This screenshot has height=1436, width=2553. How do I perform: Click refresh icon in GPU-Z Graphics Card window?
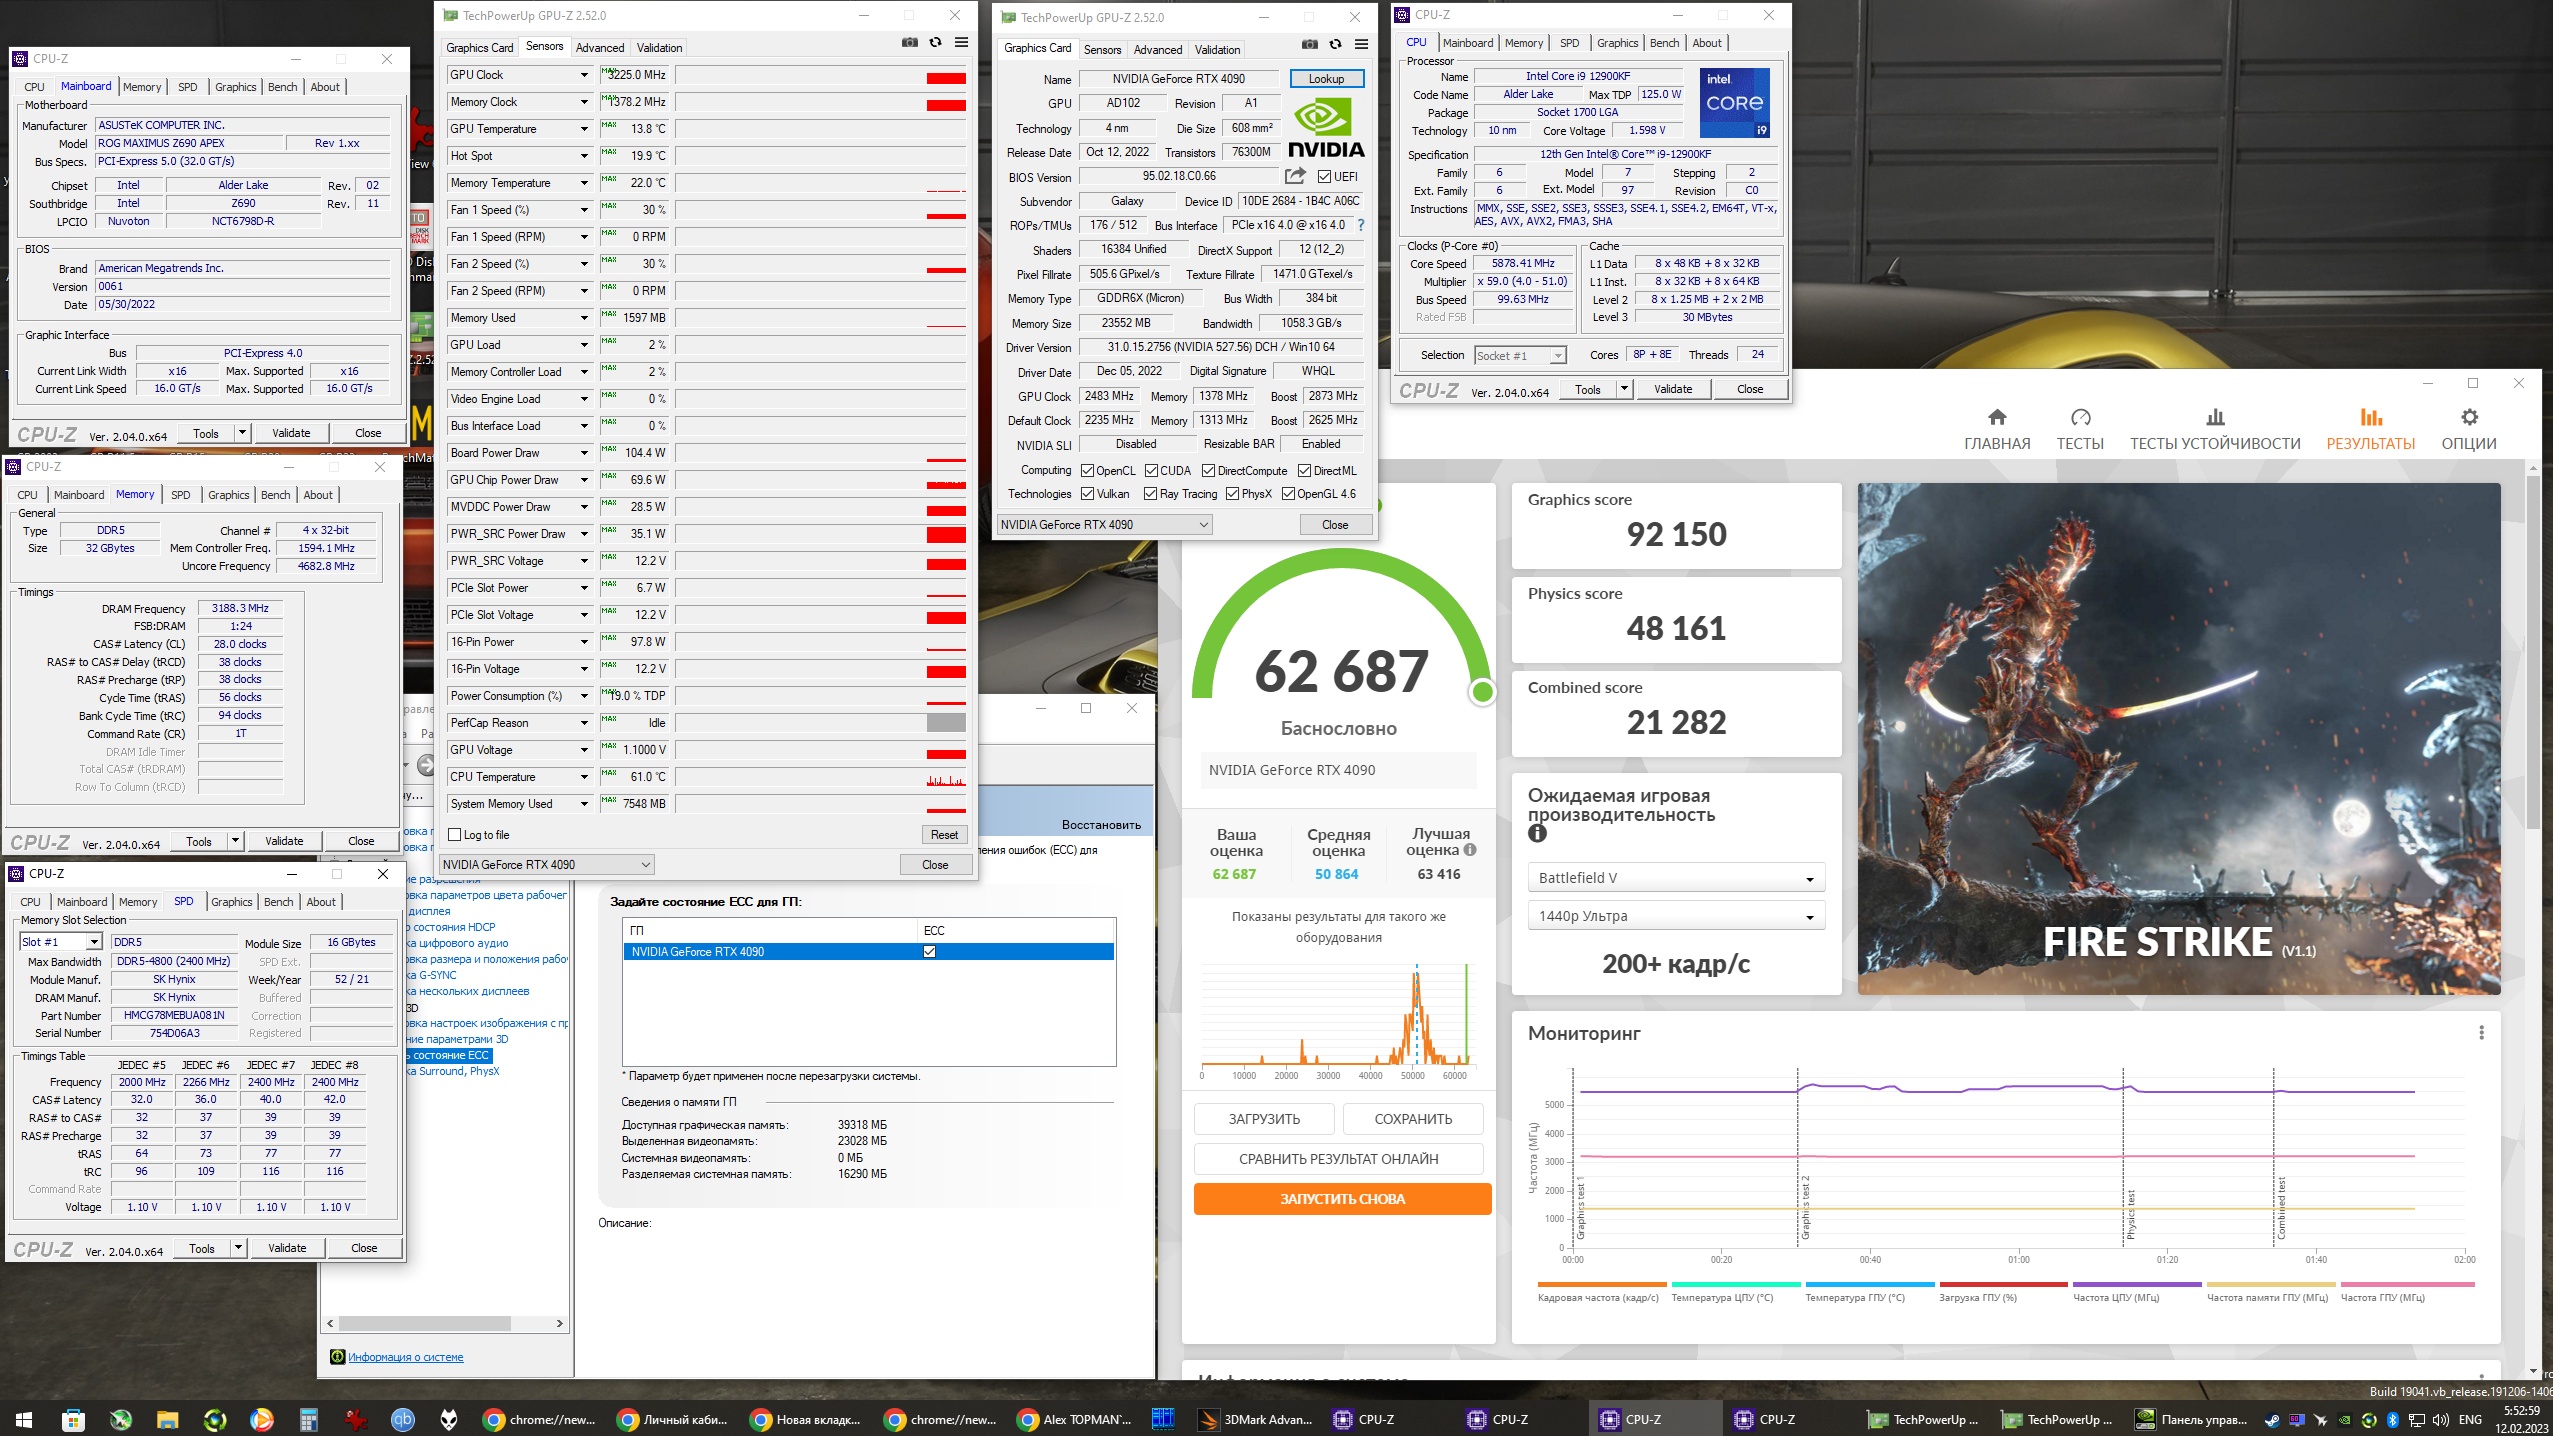point(1335,45)
